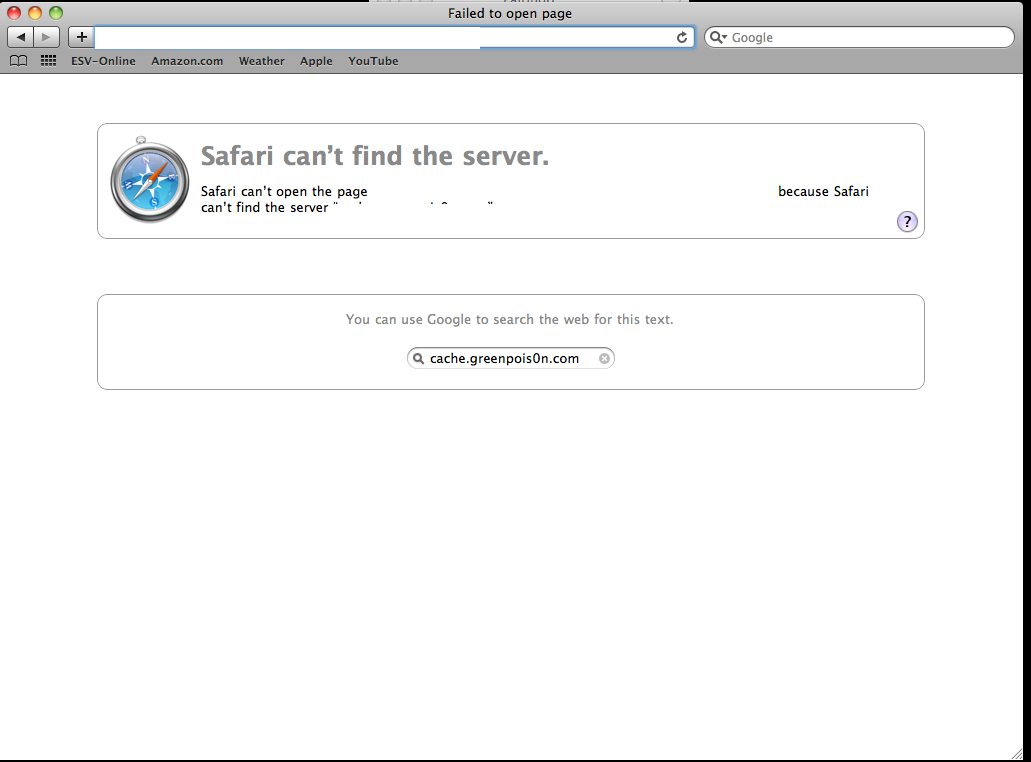The image size is (1031, 762).
Task: Focus the Google search field in toolbar
Action: pos(859,37)
